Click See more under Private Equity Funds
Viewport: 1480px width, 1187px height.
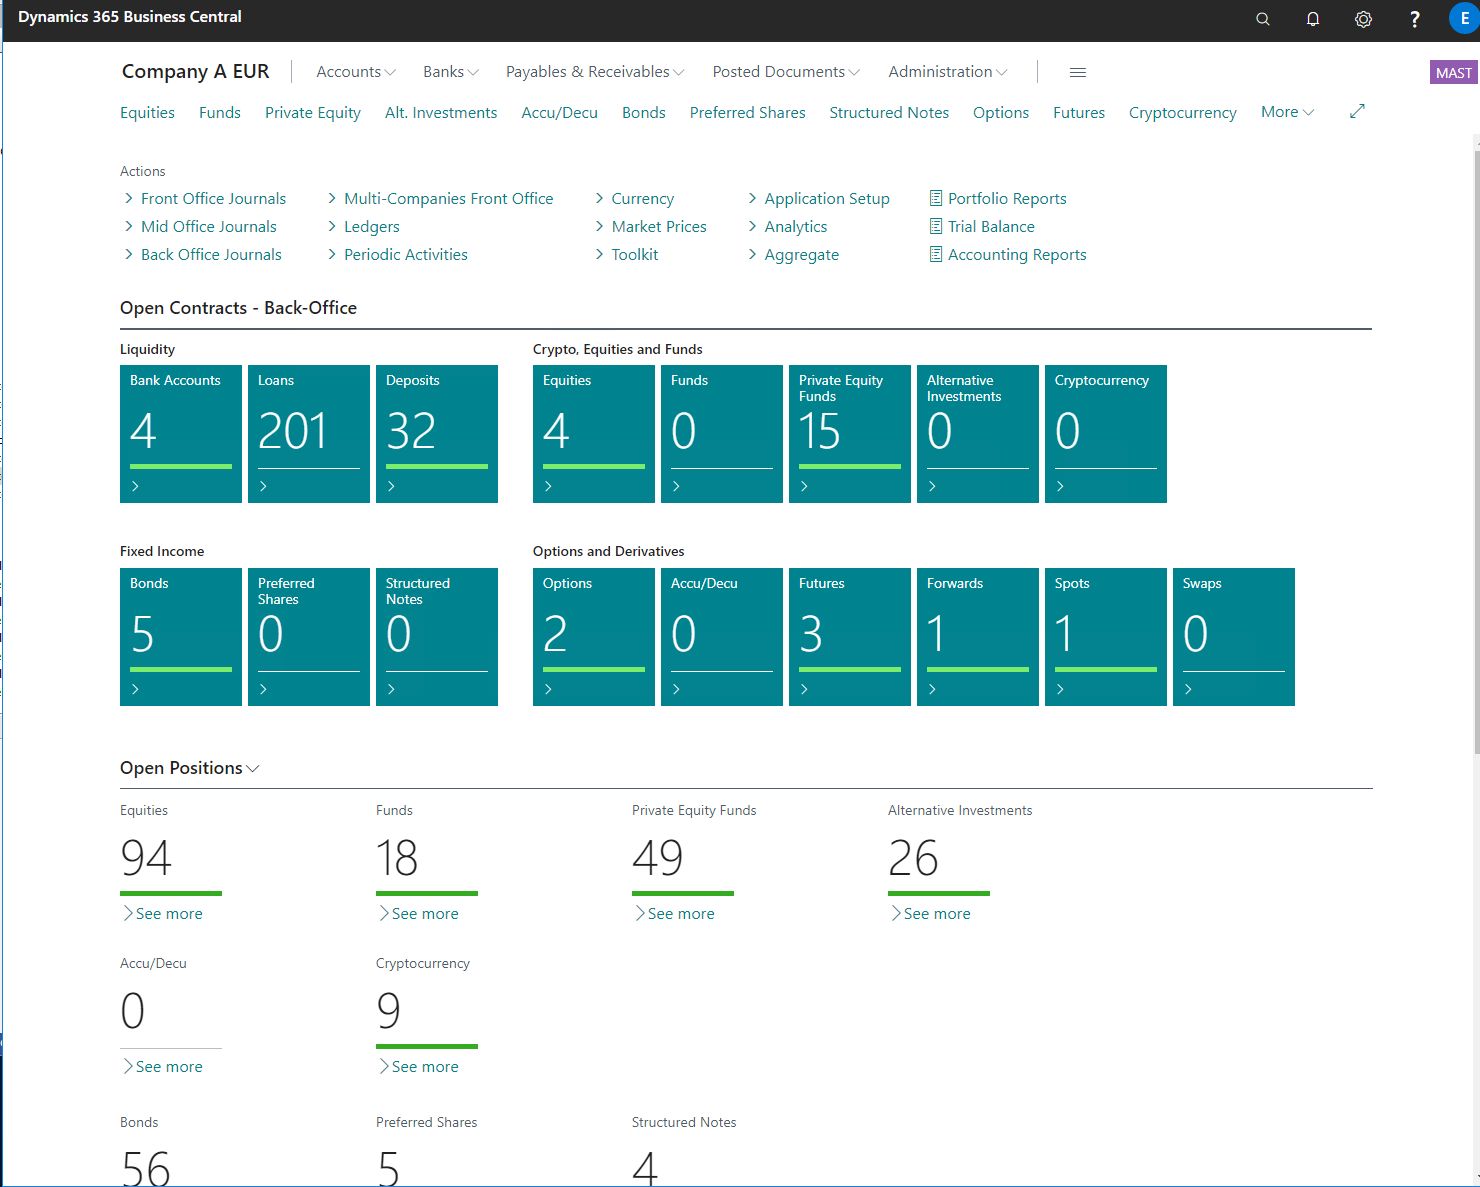point(674,913)
